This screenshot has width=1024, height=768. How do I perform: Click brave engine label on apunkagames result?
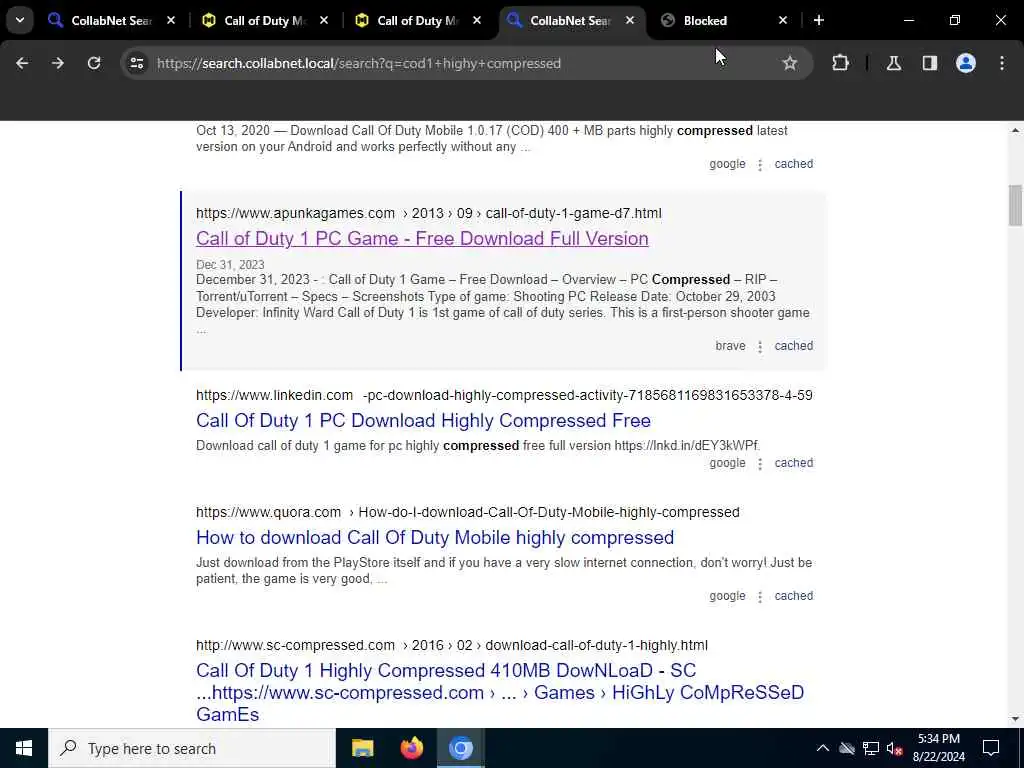730,346
